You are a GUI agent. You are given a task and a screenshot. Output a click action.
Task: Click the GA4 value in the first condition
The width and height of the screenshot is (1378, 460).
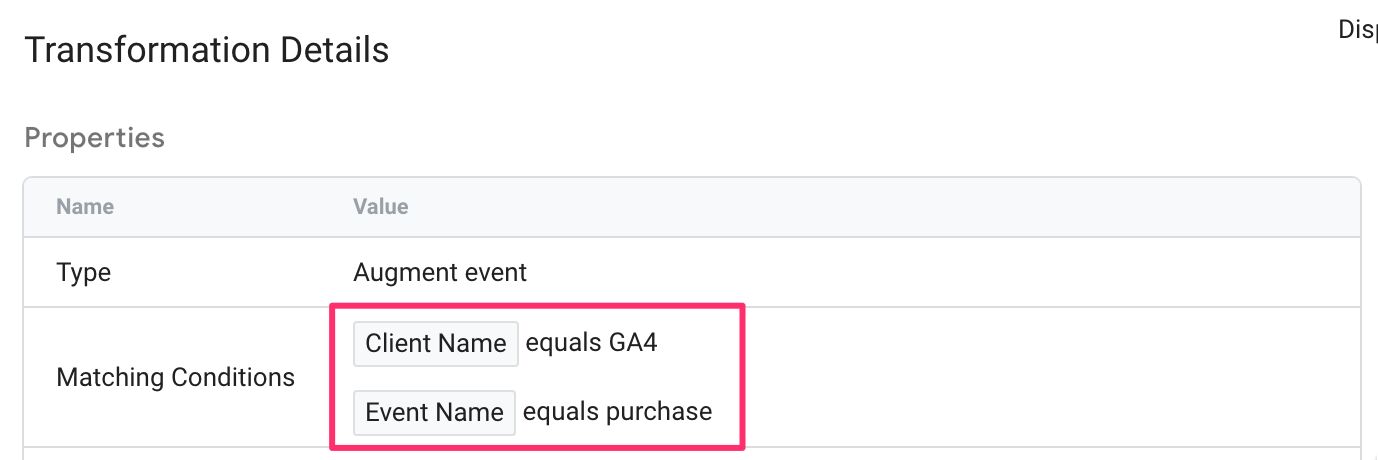pyautogui.click(x=632, y=343)
